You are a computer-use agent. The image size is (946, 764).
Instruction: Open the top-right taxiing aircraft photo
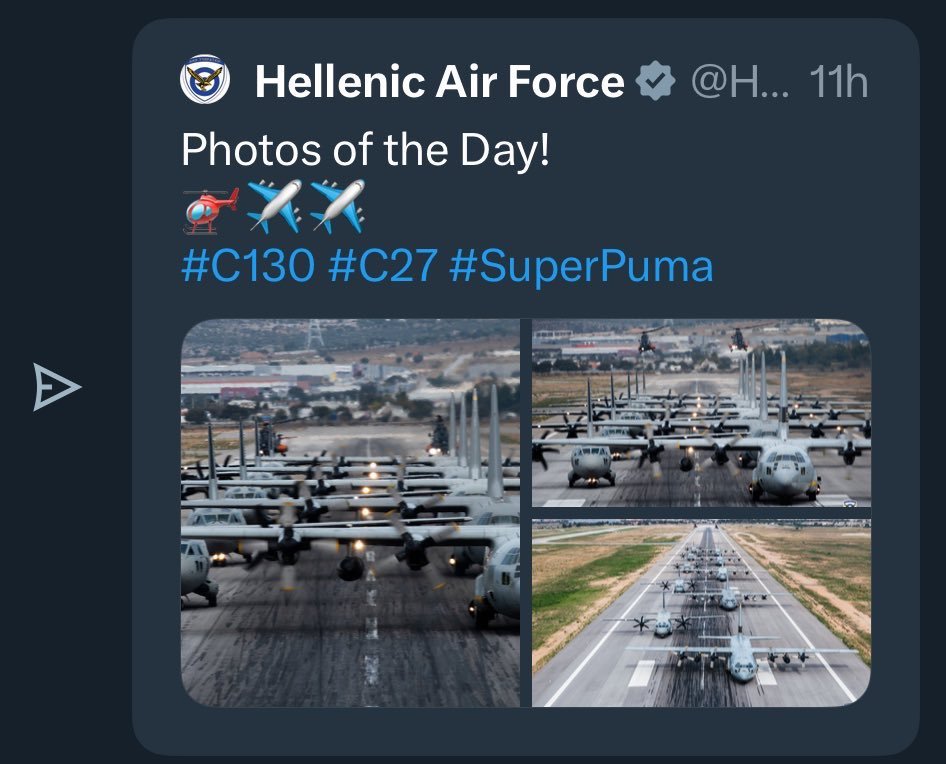coord(701,413)
